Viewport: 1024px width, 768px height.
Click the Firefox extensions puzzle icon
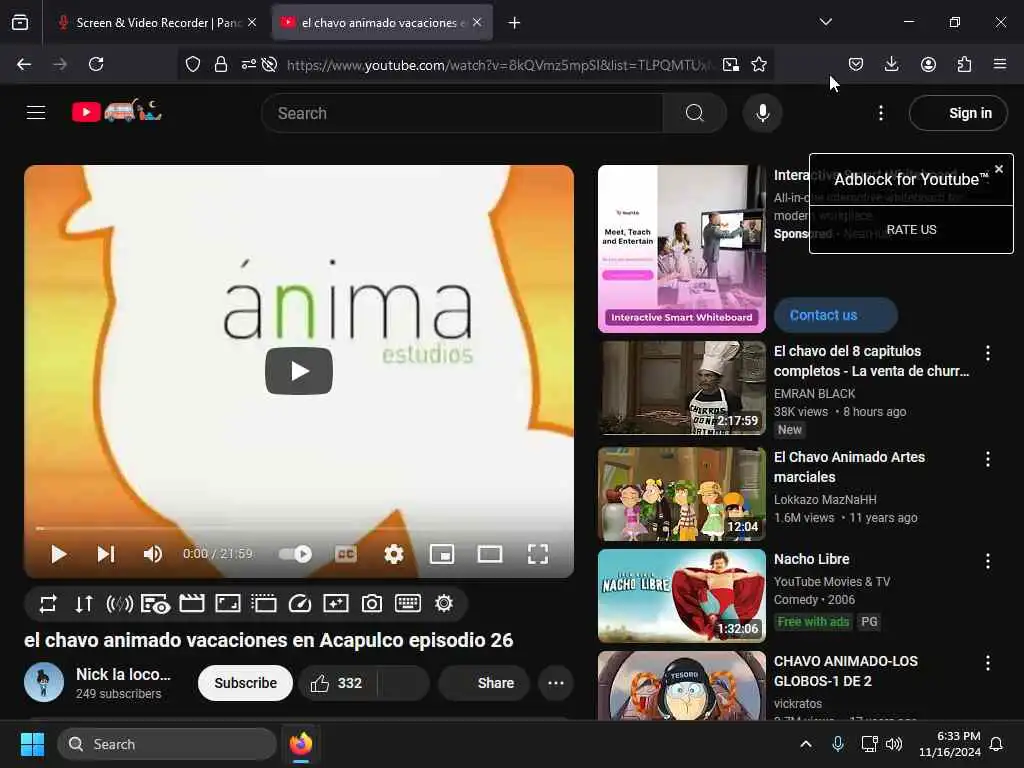tap(964, 64)
